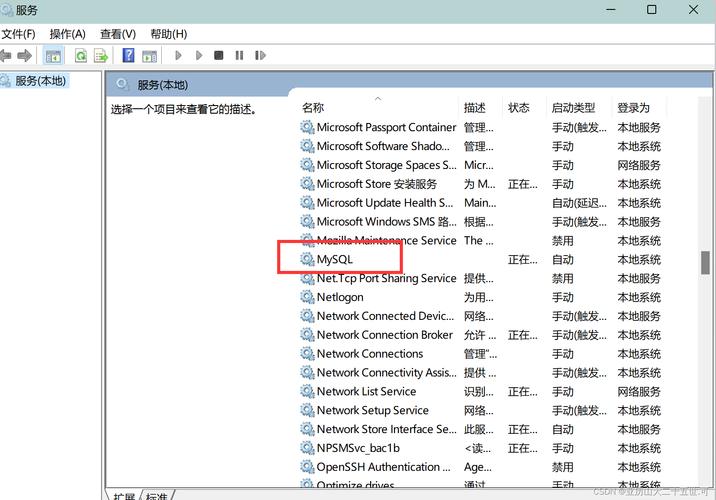Click the Pause Service toolbar icon
The height and width of the screenshot is (500, 716).
(x=239, y=56)
